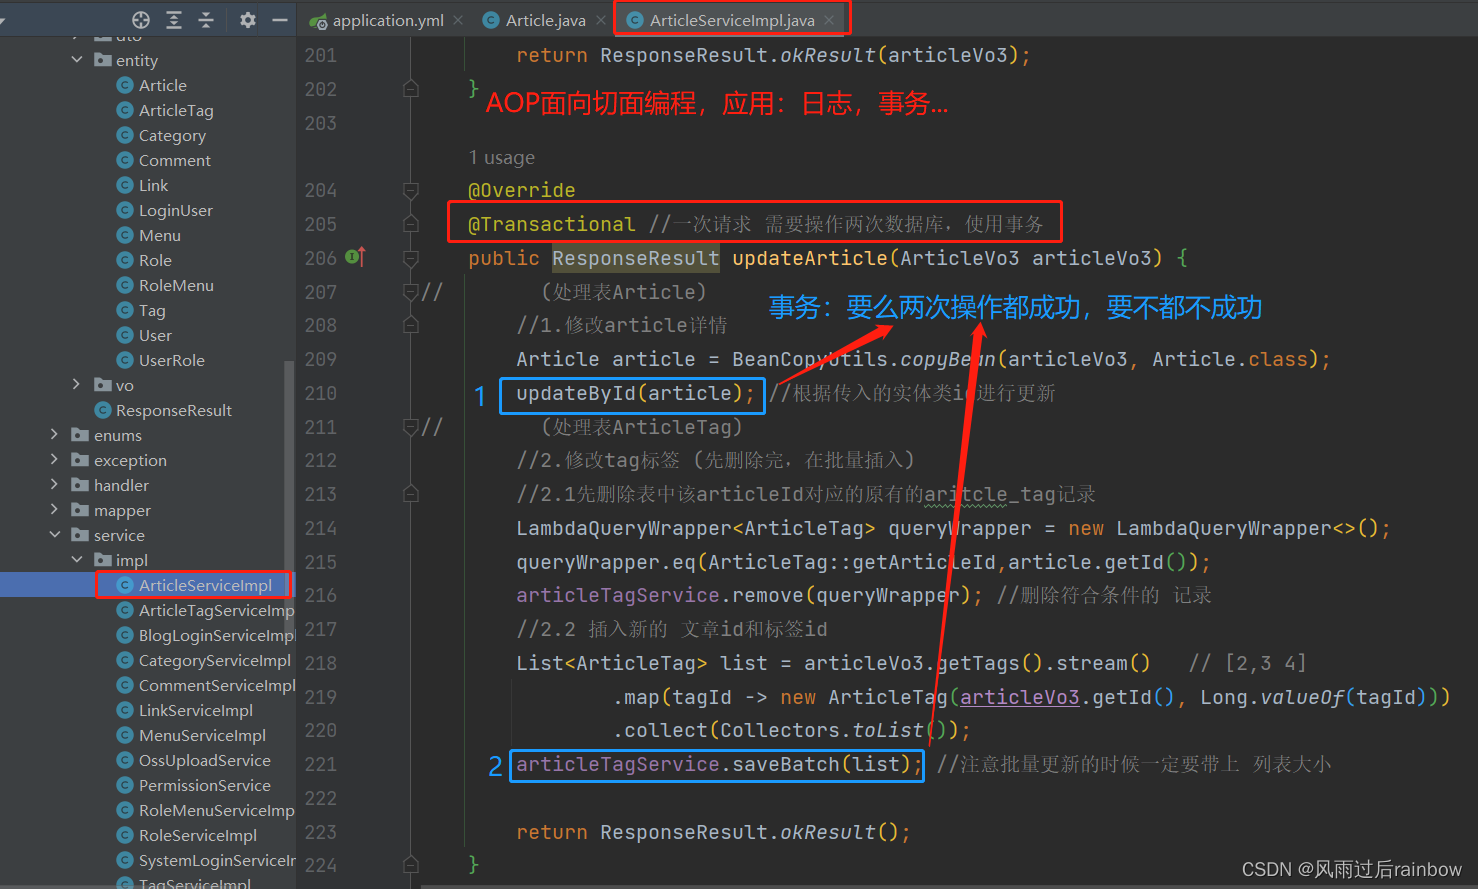Toggle the fold marker at line 211 comment
The width and height of the screenshot is (1478, 889).
[410, 427]
